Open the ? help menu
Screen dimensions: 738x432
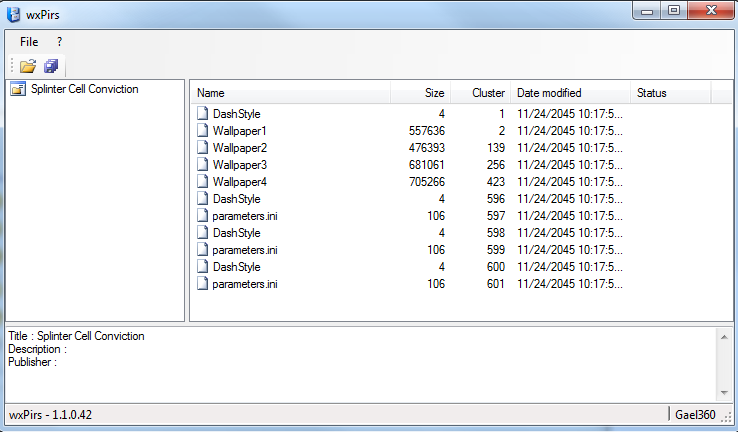pyautogui.click(x=59, y=42)
